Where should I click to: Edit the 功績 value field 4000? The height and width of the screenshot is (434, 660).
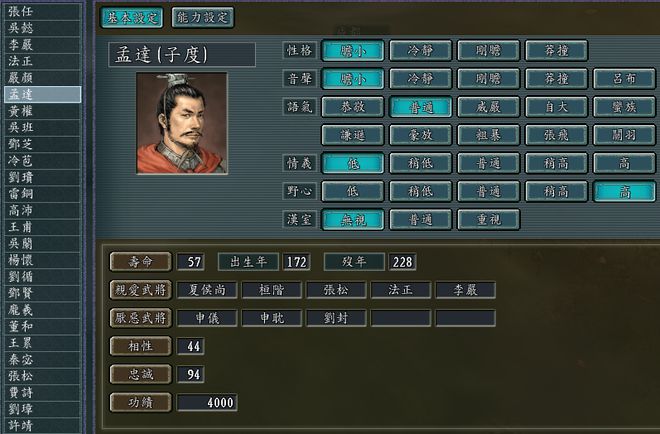click(x=207, y=402)
